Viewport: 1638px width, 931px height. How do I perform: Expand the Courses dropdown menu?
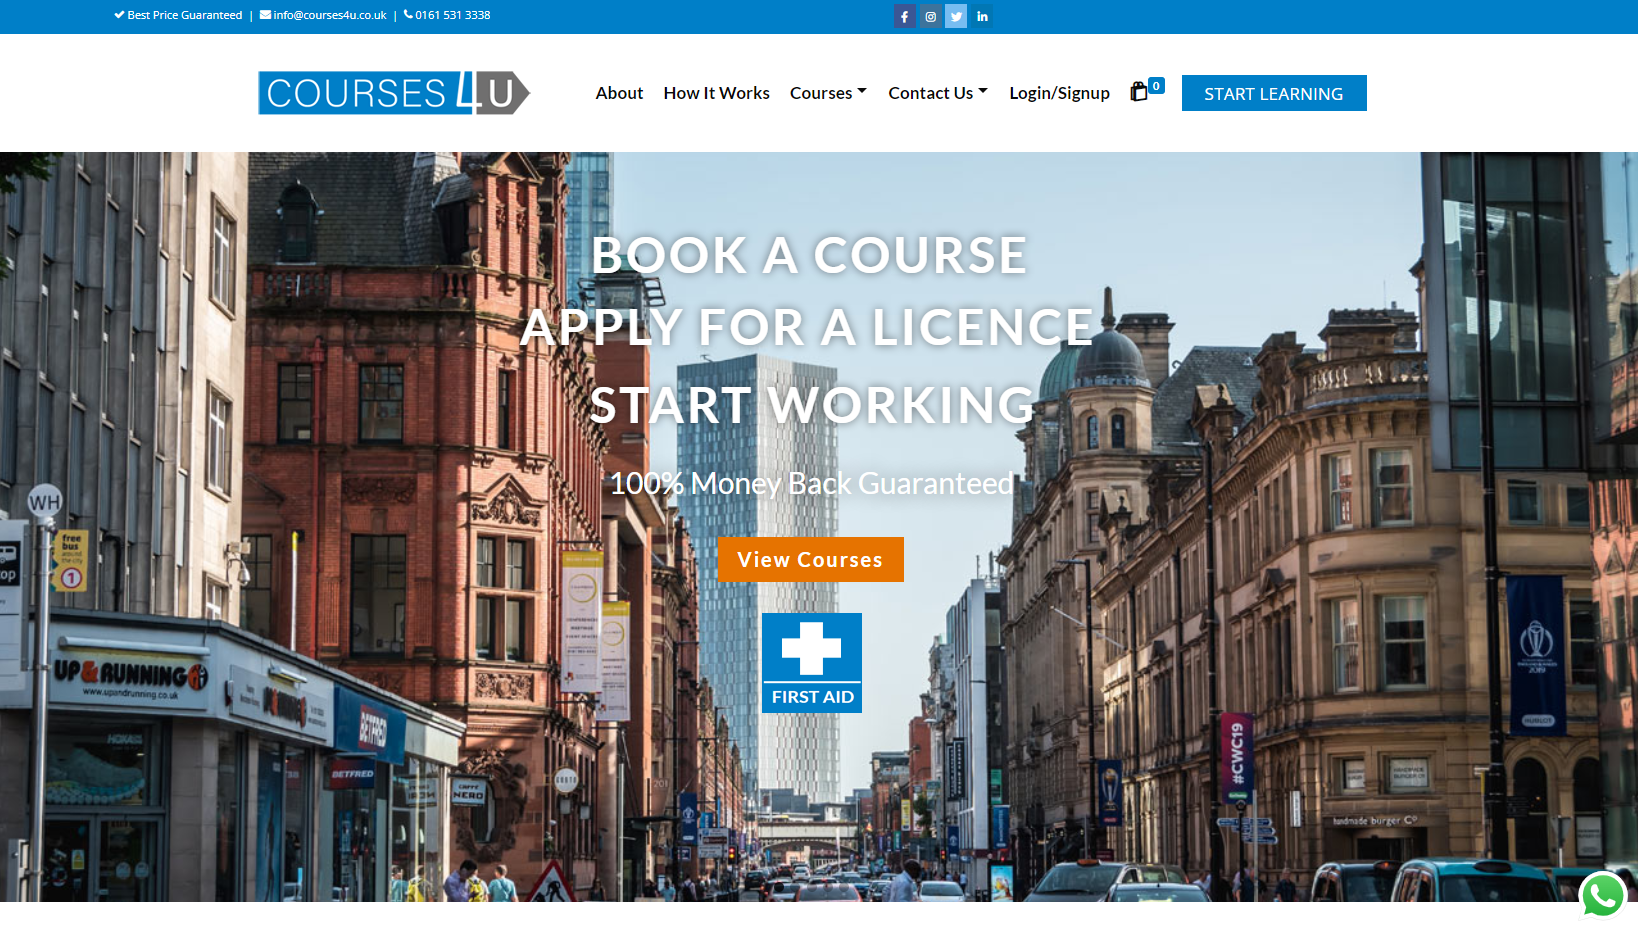(x=821, y=92)
